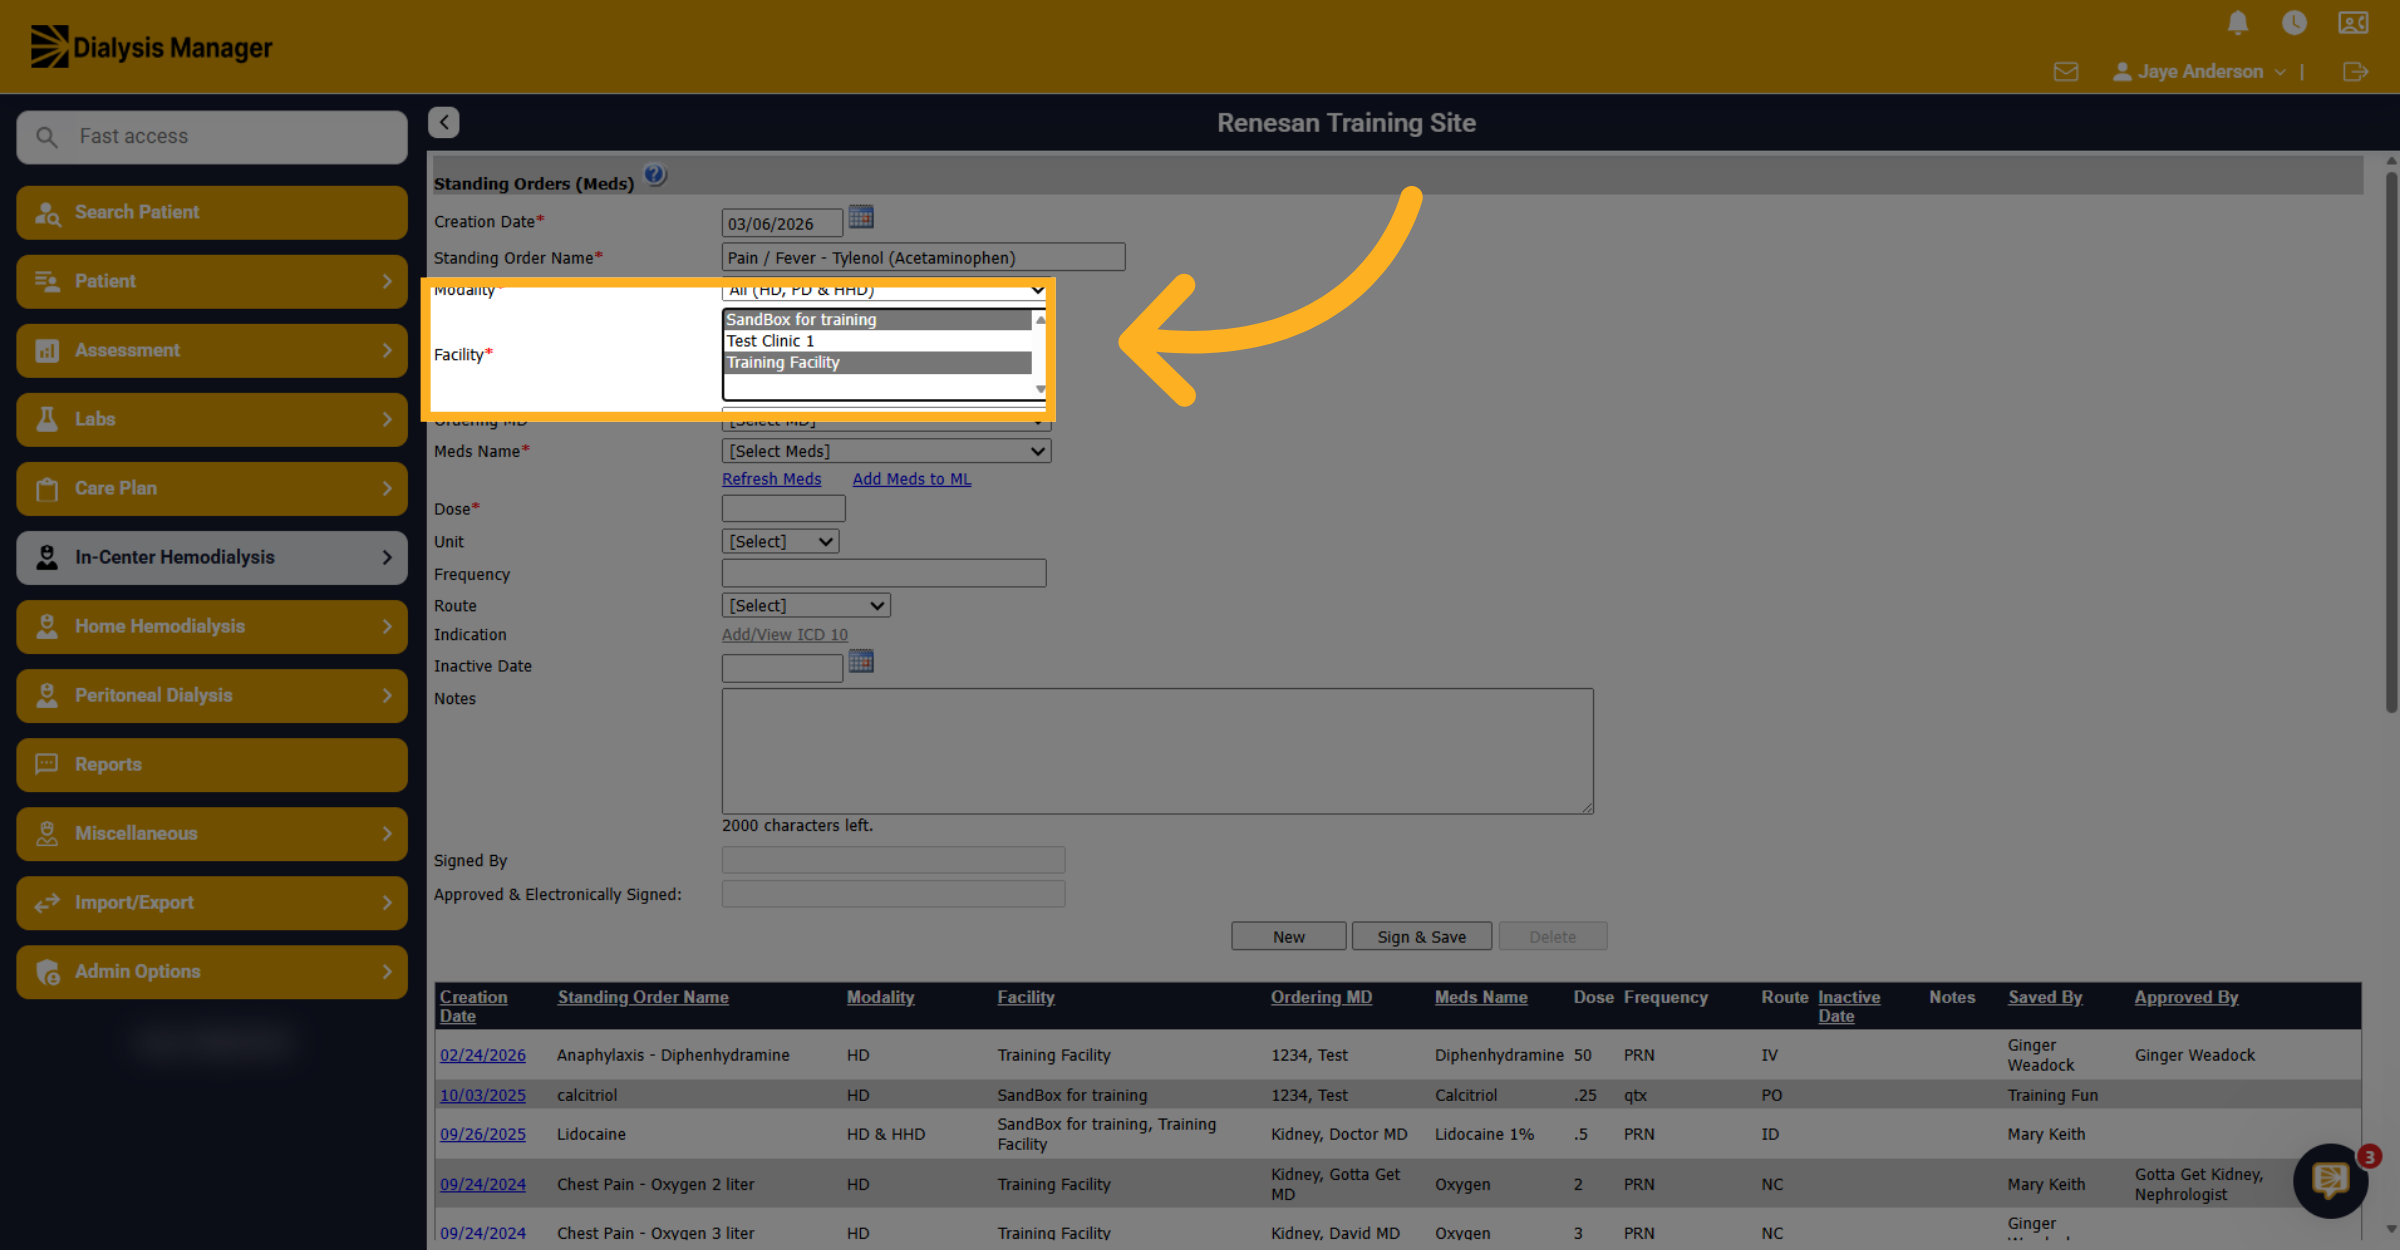The width and height of the screenshot is (2400, 1250).
Task: Open Import/Export menu
Action: (212, 902)
